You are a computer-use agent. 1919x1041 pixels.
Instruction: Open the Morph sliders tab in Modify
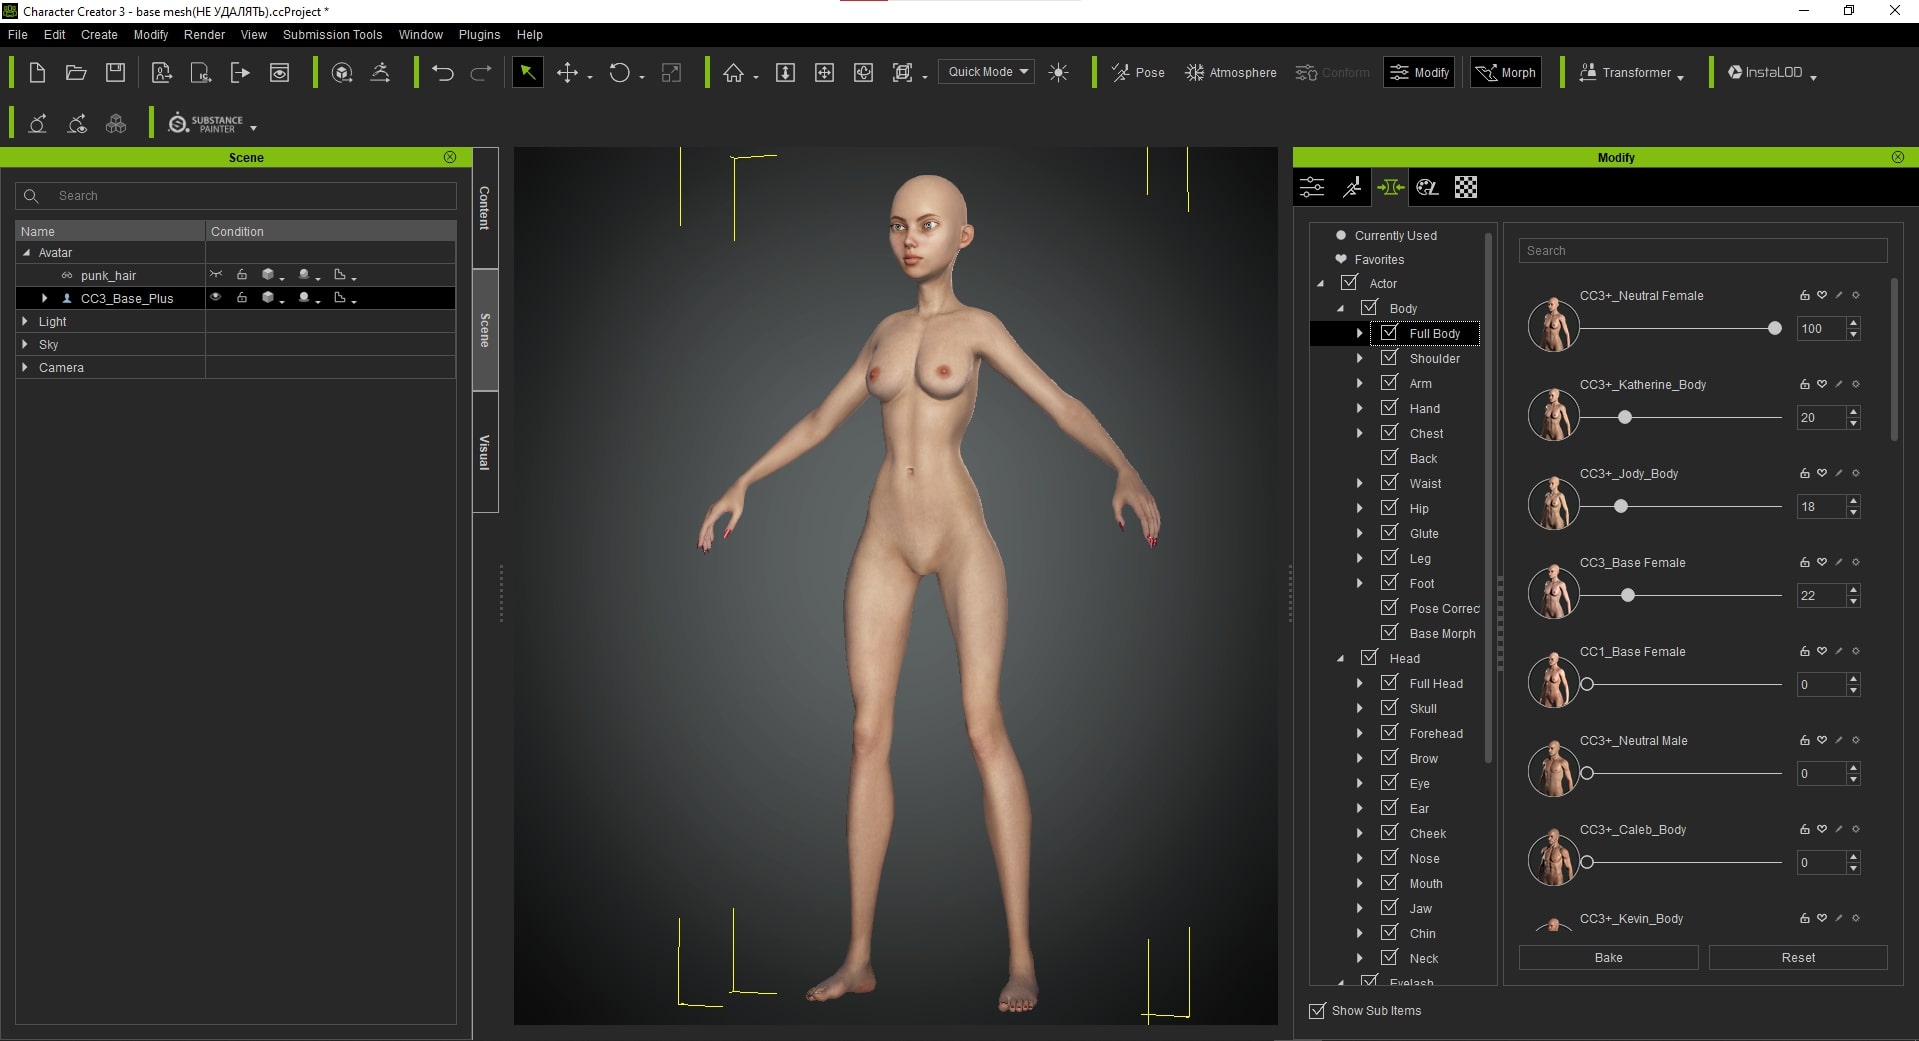[1390, 187]
